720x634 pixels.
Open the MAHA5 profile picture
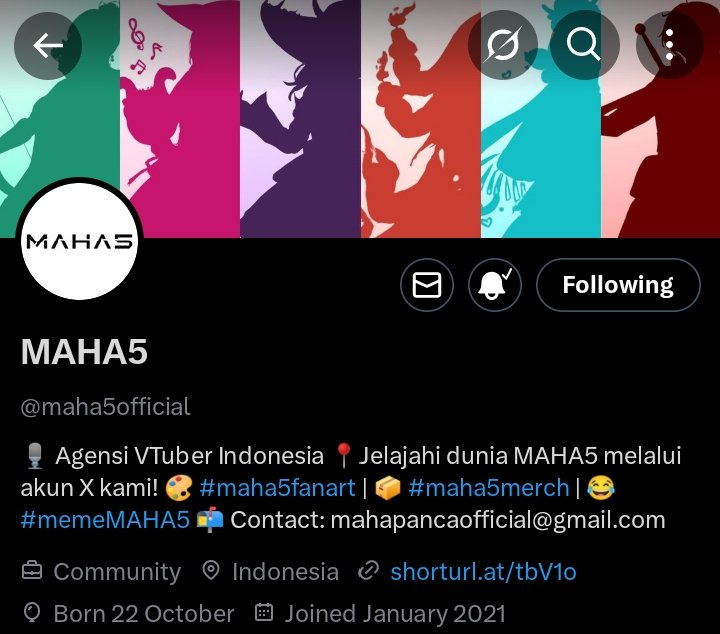[x=79, y=241]
